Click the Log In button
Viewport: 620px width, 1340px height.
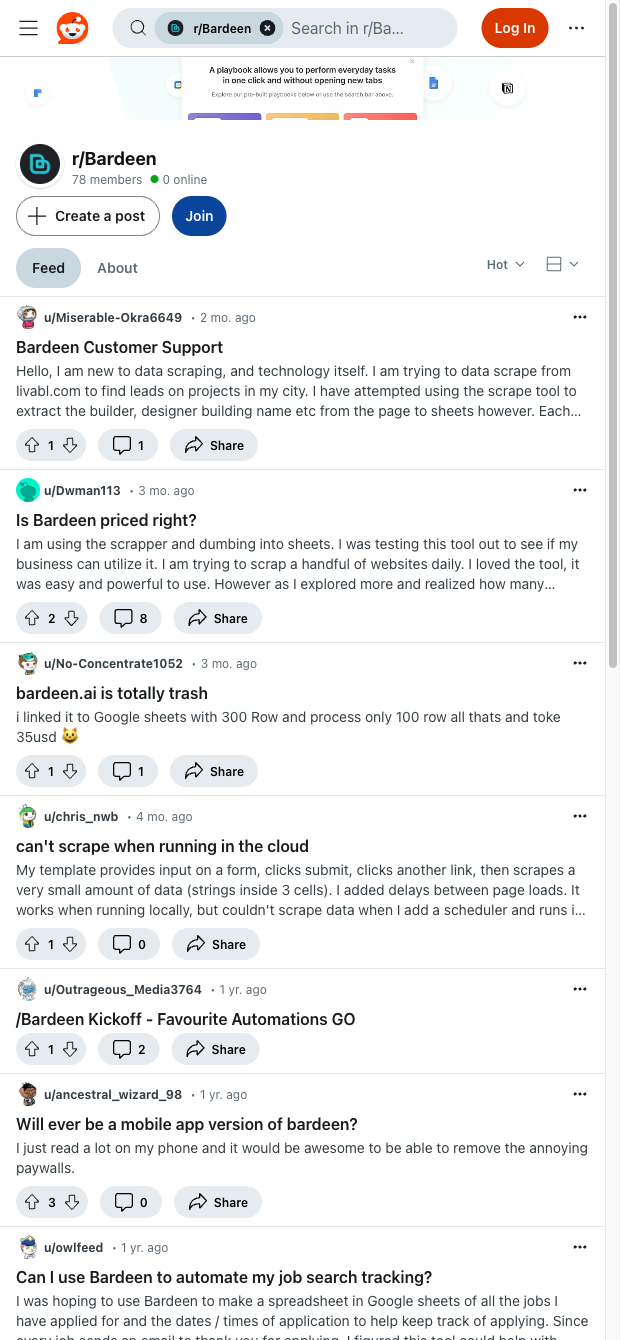point(515,28)
